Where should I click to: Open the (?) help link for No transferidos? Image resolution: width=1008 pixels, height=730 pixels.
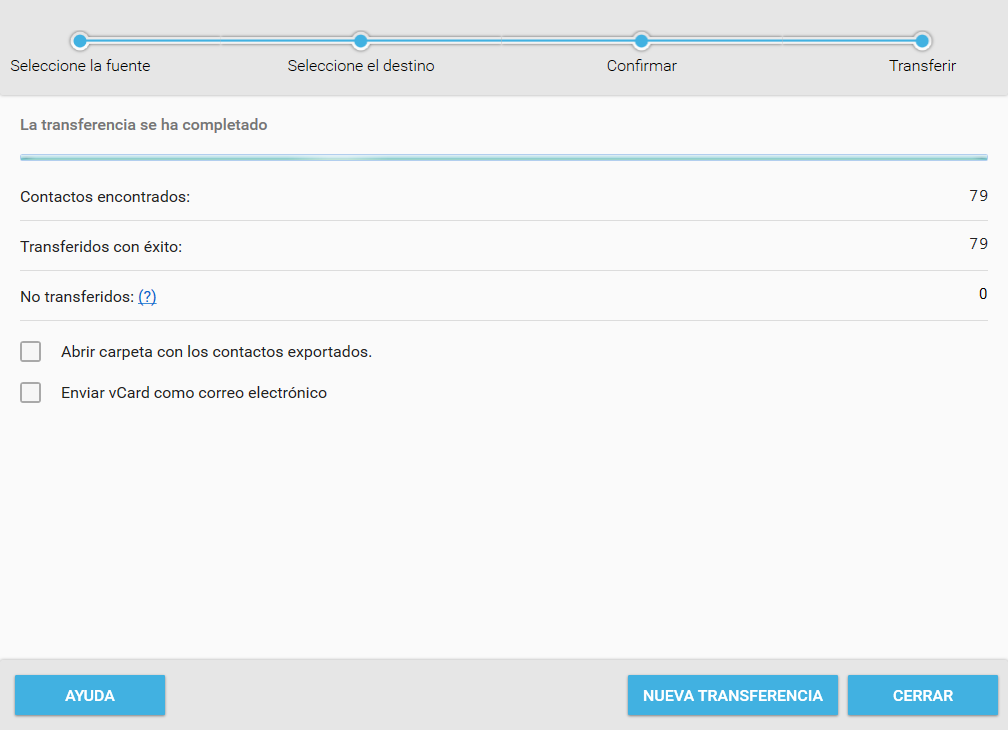pyautogui.click(x=147, y=296)
